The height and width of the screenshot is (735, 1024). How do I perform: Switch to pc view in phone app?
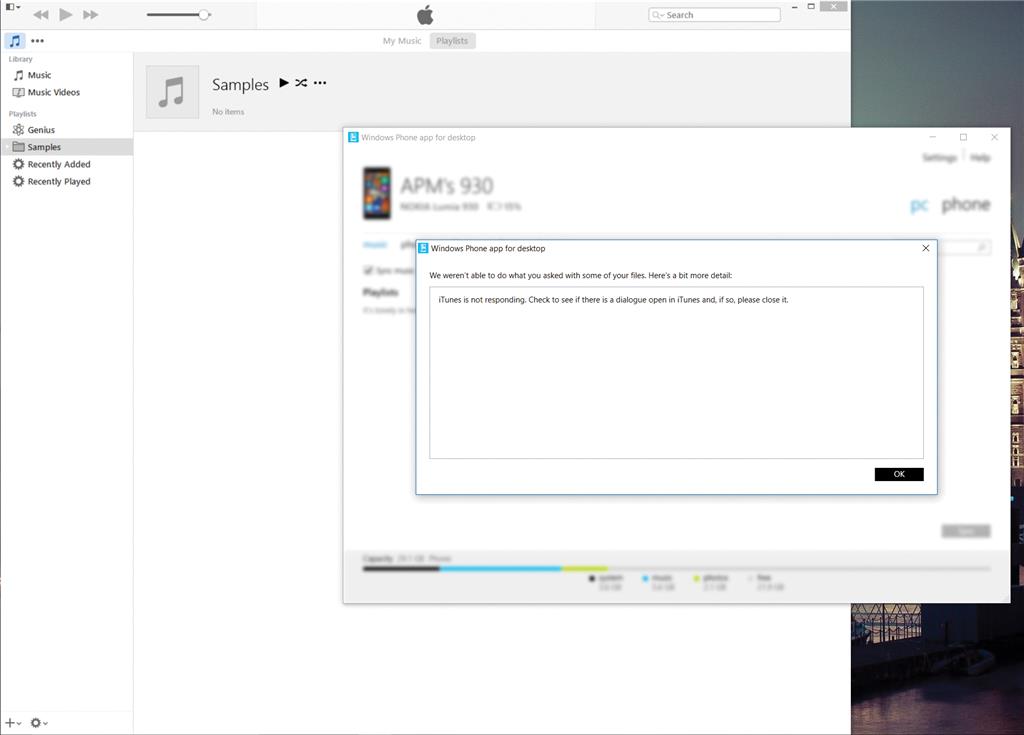pyautogui.click(x=919, y=206)
